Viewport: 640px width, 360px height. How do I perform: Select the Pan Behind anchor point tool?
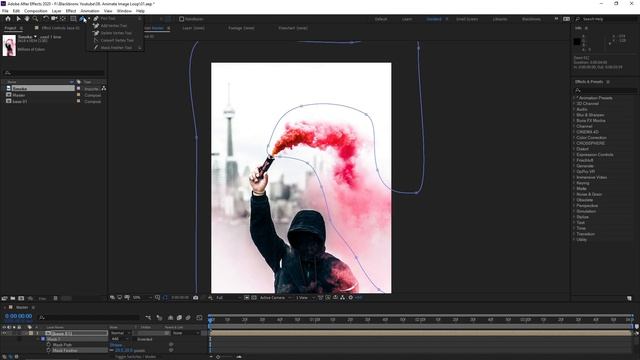(63, 19)
